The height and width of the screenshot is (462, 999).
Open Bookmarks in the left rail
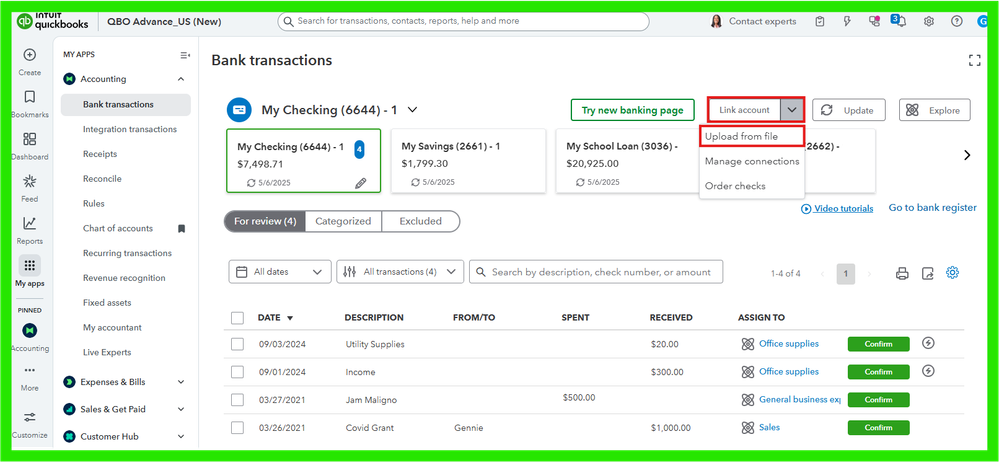[x=29, y=97]
